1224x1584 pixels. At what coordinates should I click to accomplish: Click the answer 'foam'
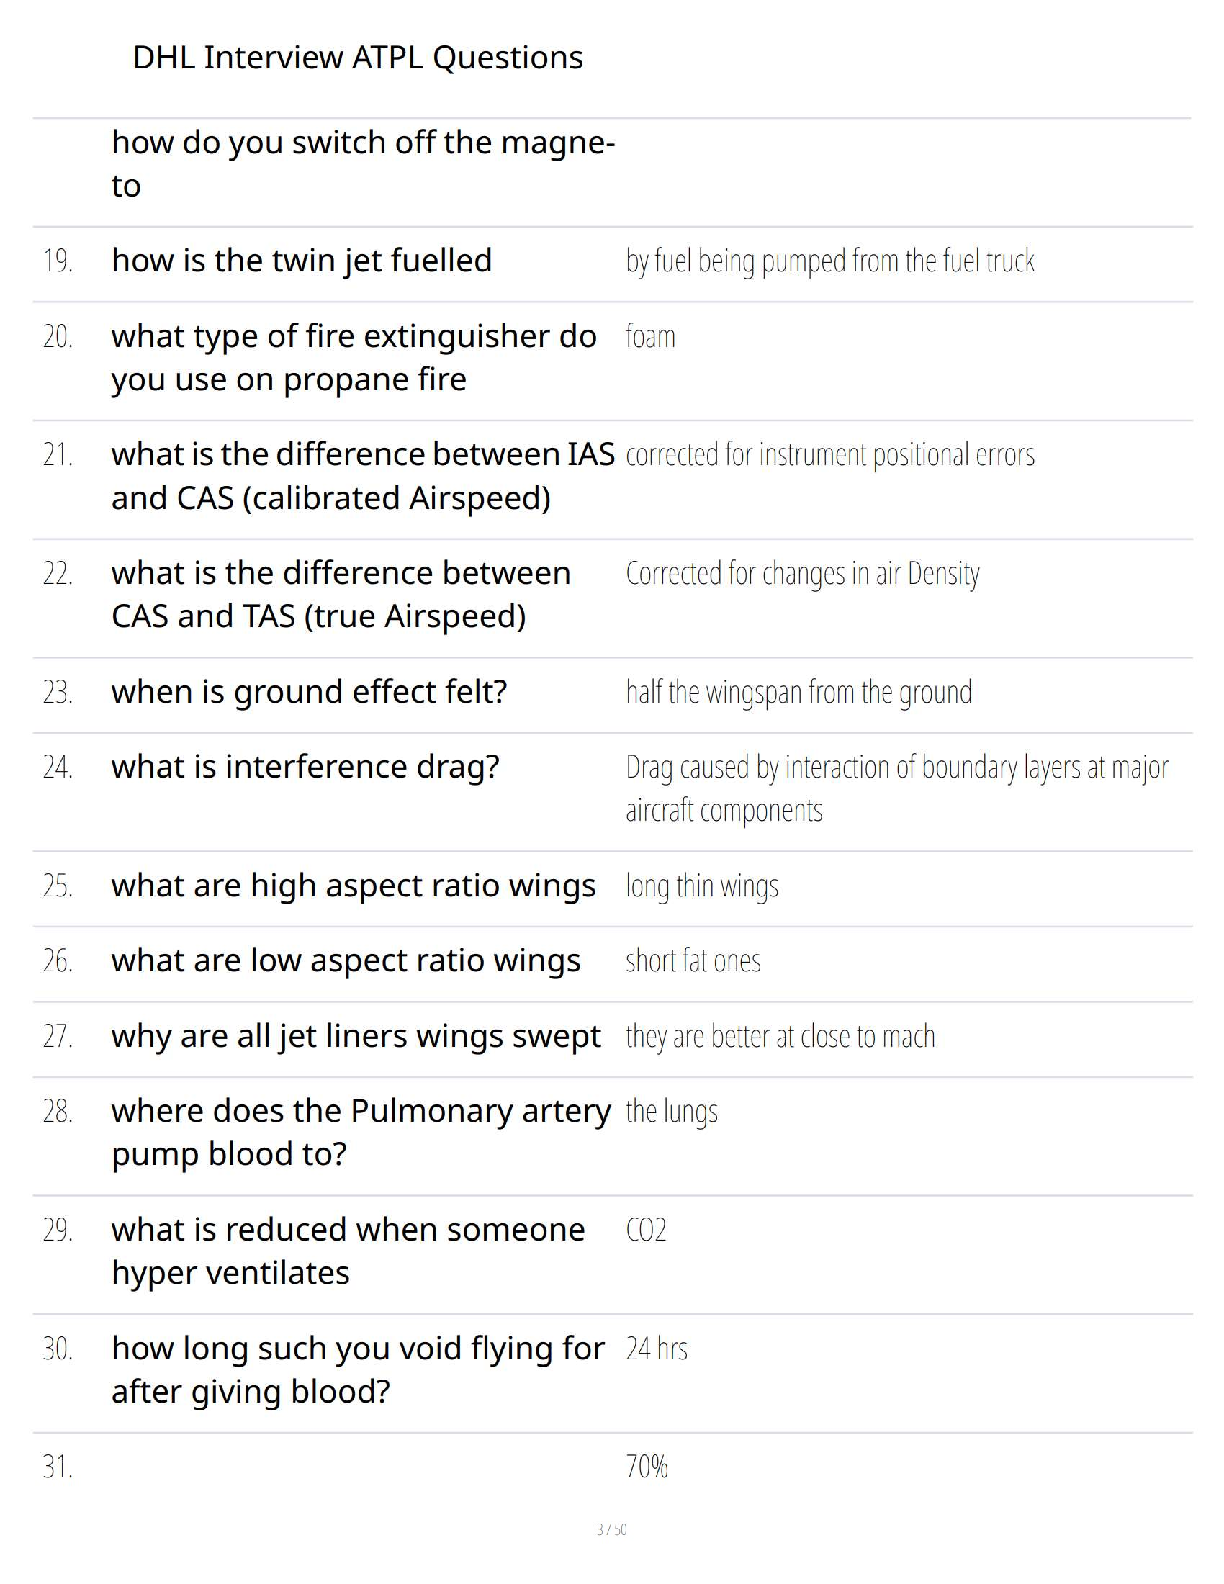pyautogui.click(x=650, y=337)
